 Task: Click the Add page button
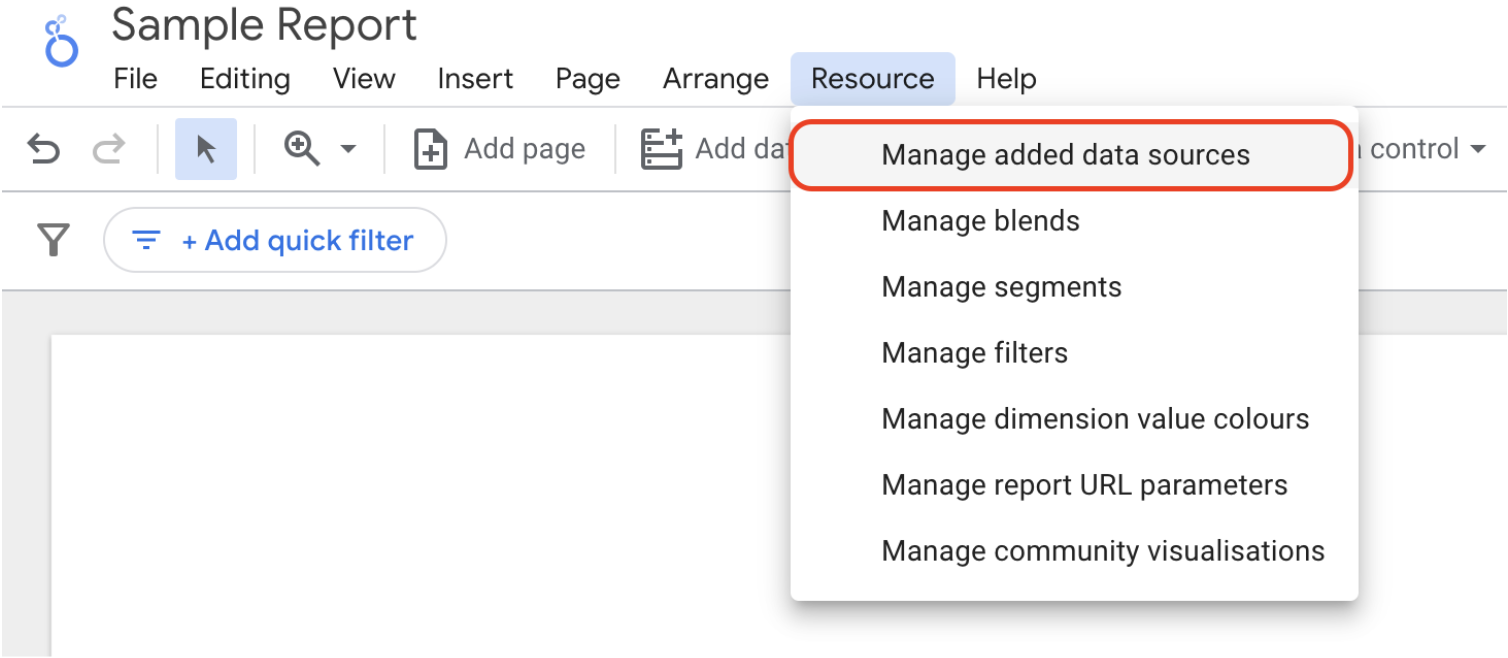(x=499, y=149)
